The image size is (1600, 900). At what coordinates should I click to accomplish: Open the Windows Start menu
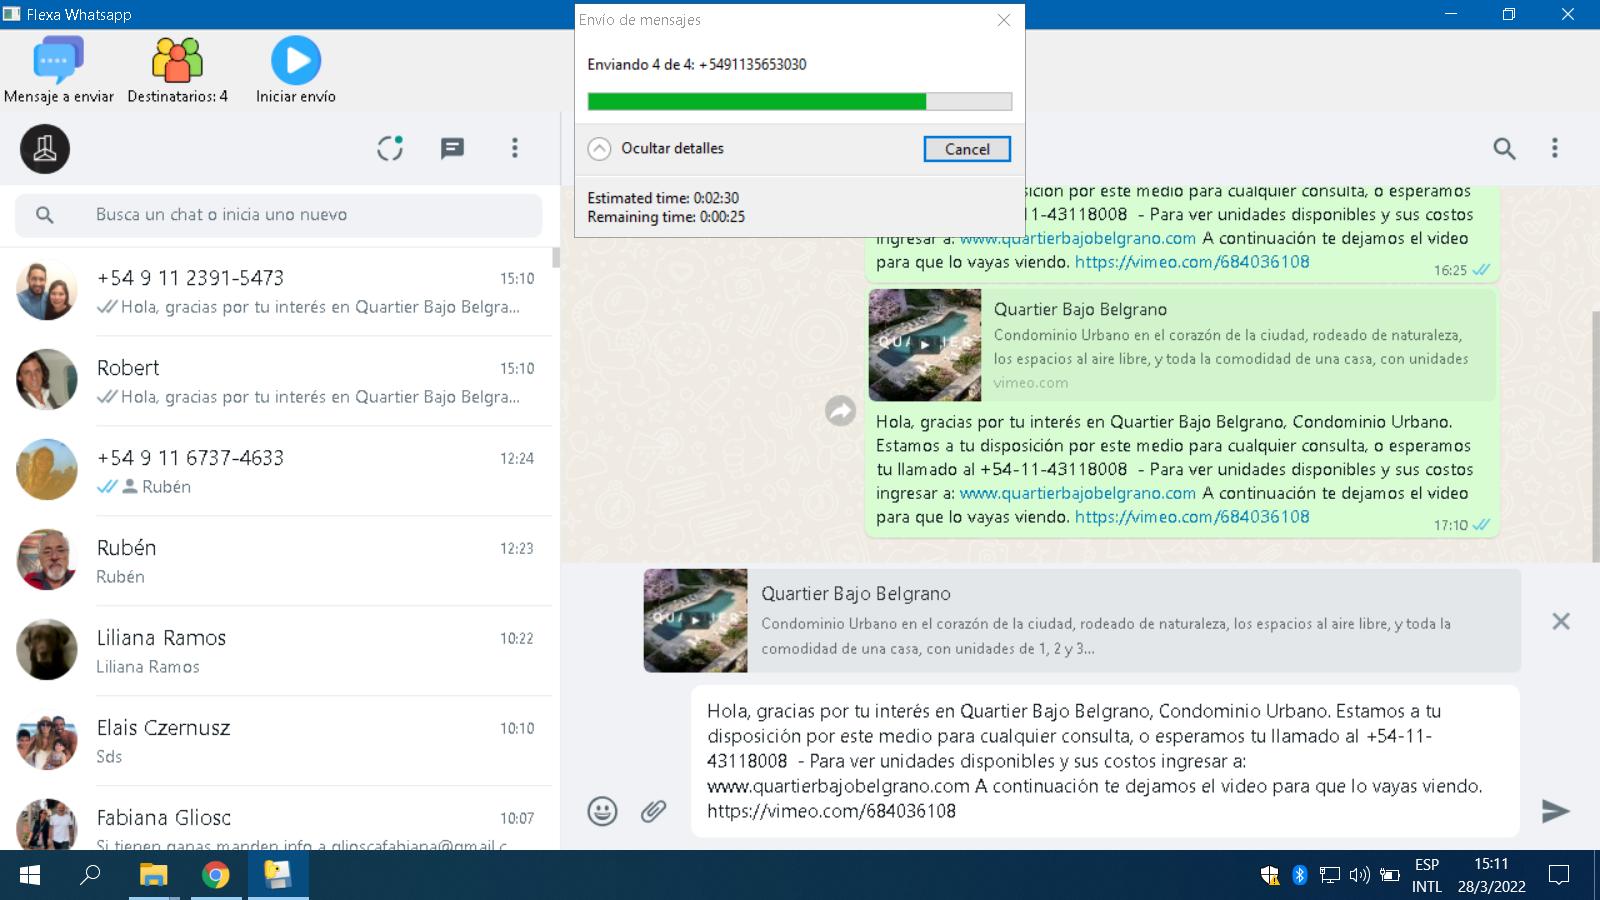click(30, 876)
